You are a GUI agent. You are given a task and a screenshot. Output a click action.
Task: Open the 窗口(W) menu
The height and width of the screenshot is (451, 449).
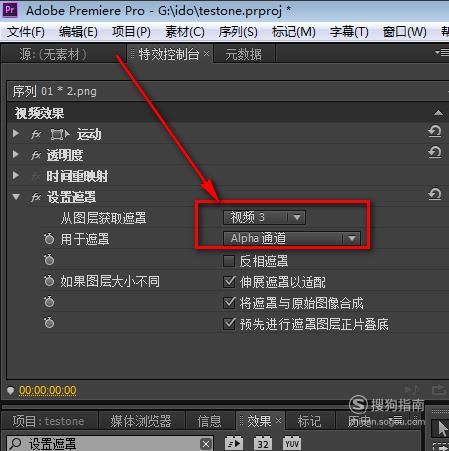tap(404, 32)
